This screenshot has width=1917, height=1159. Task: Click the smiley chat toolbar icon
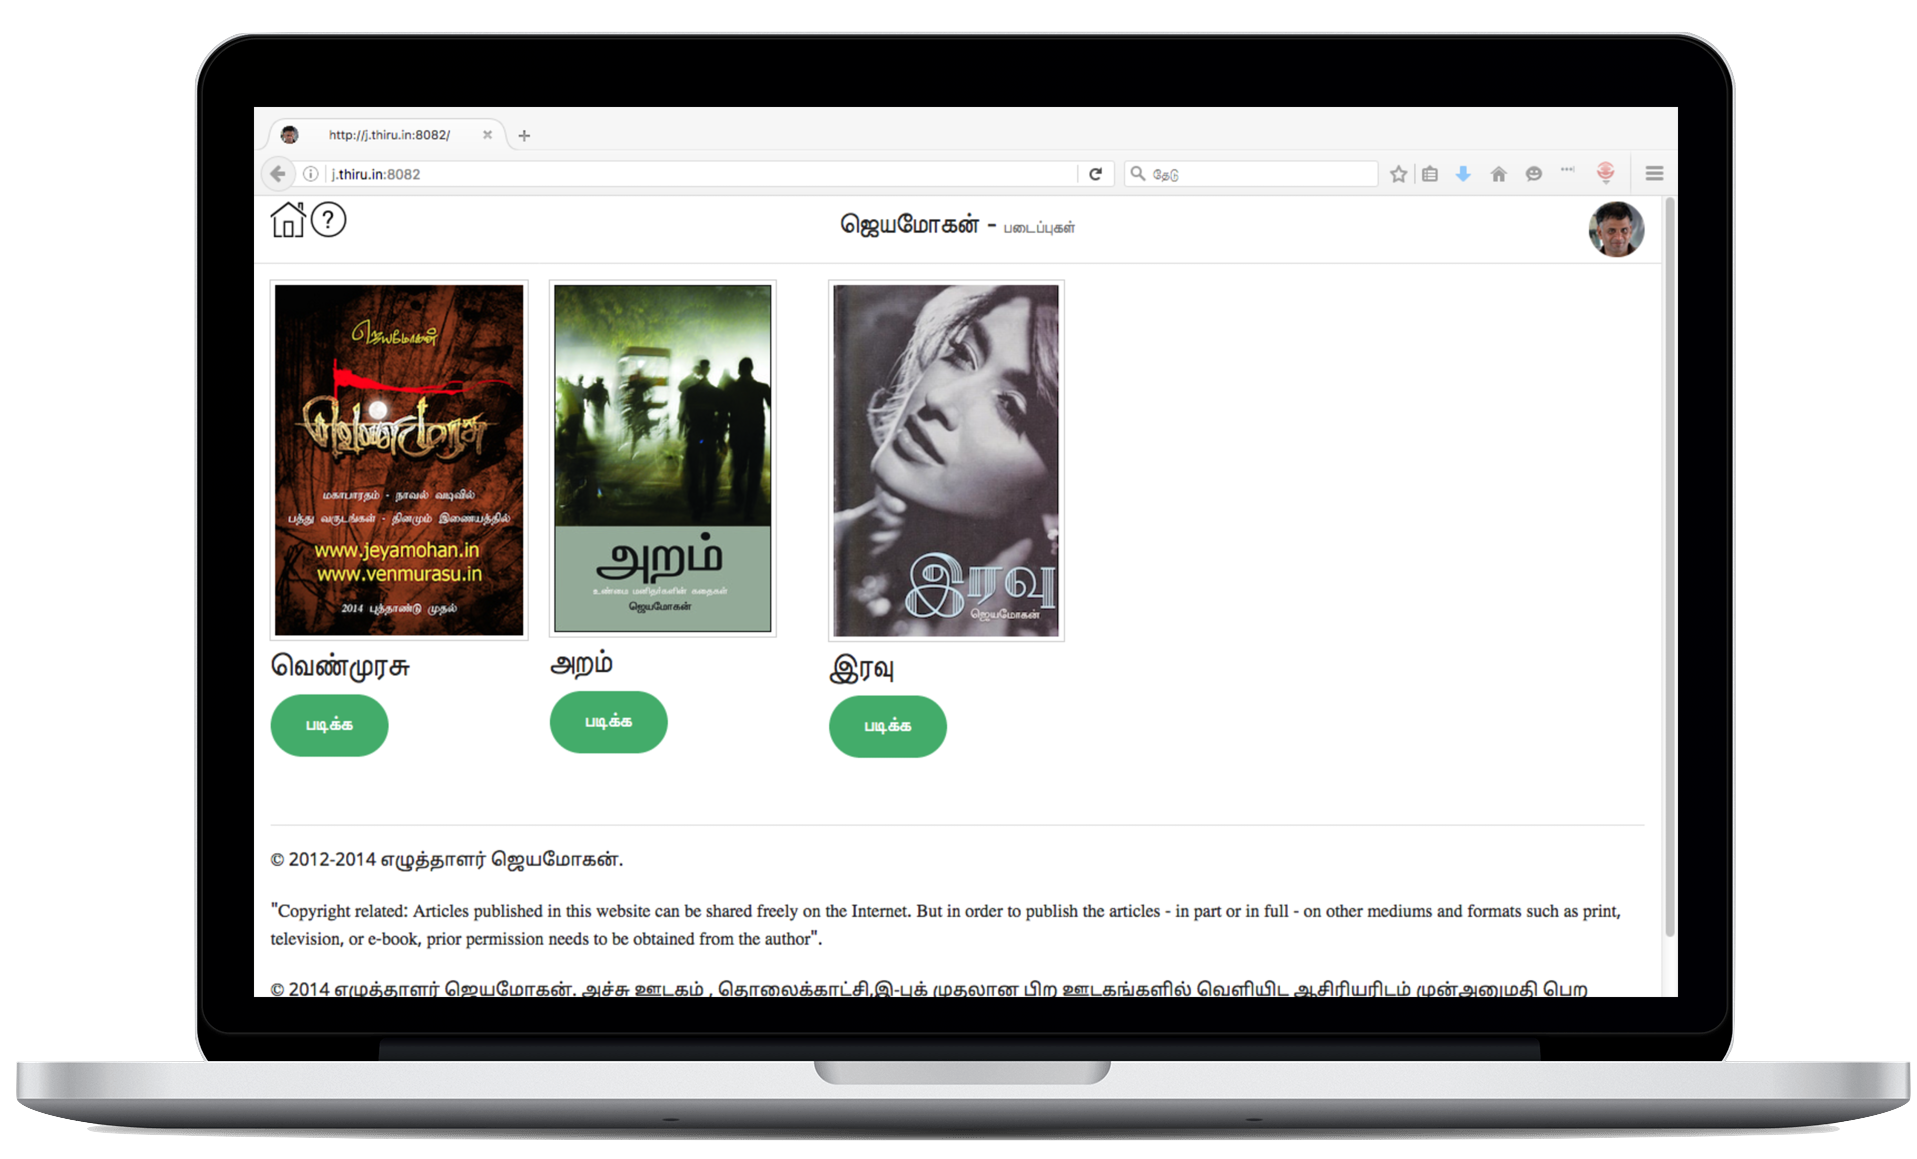pos(1534,174)
